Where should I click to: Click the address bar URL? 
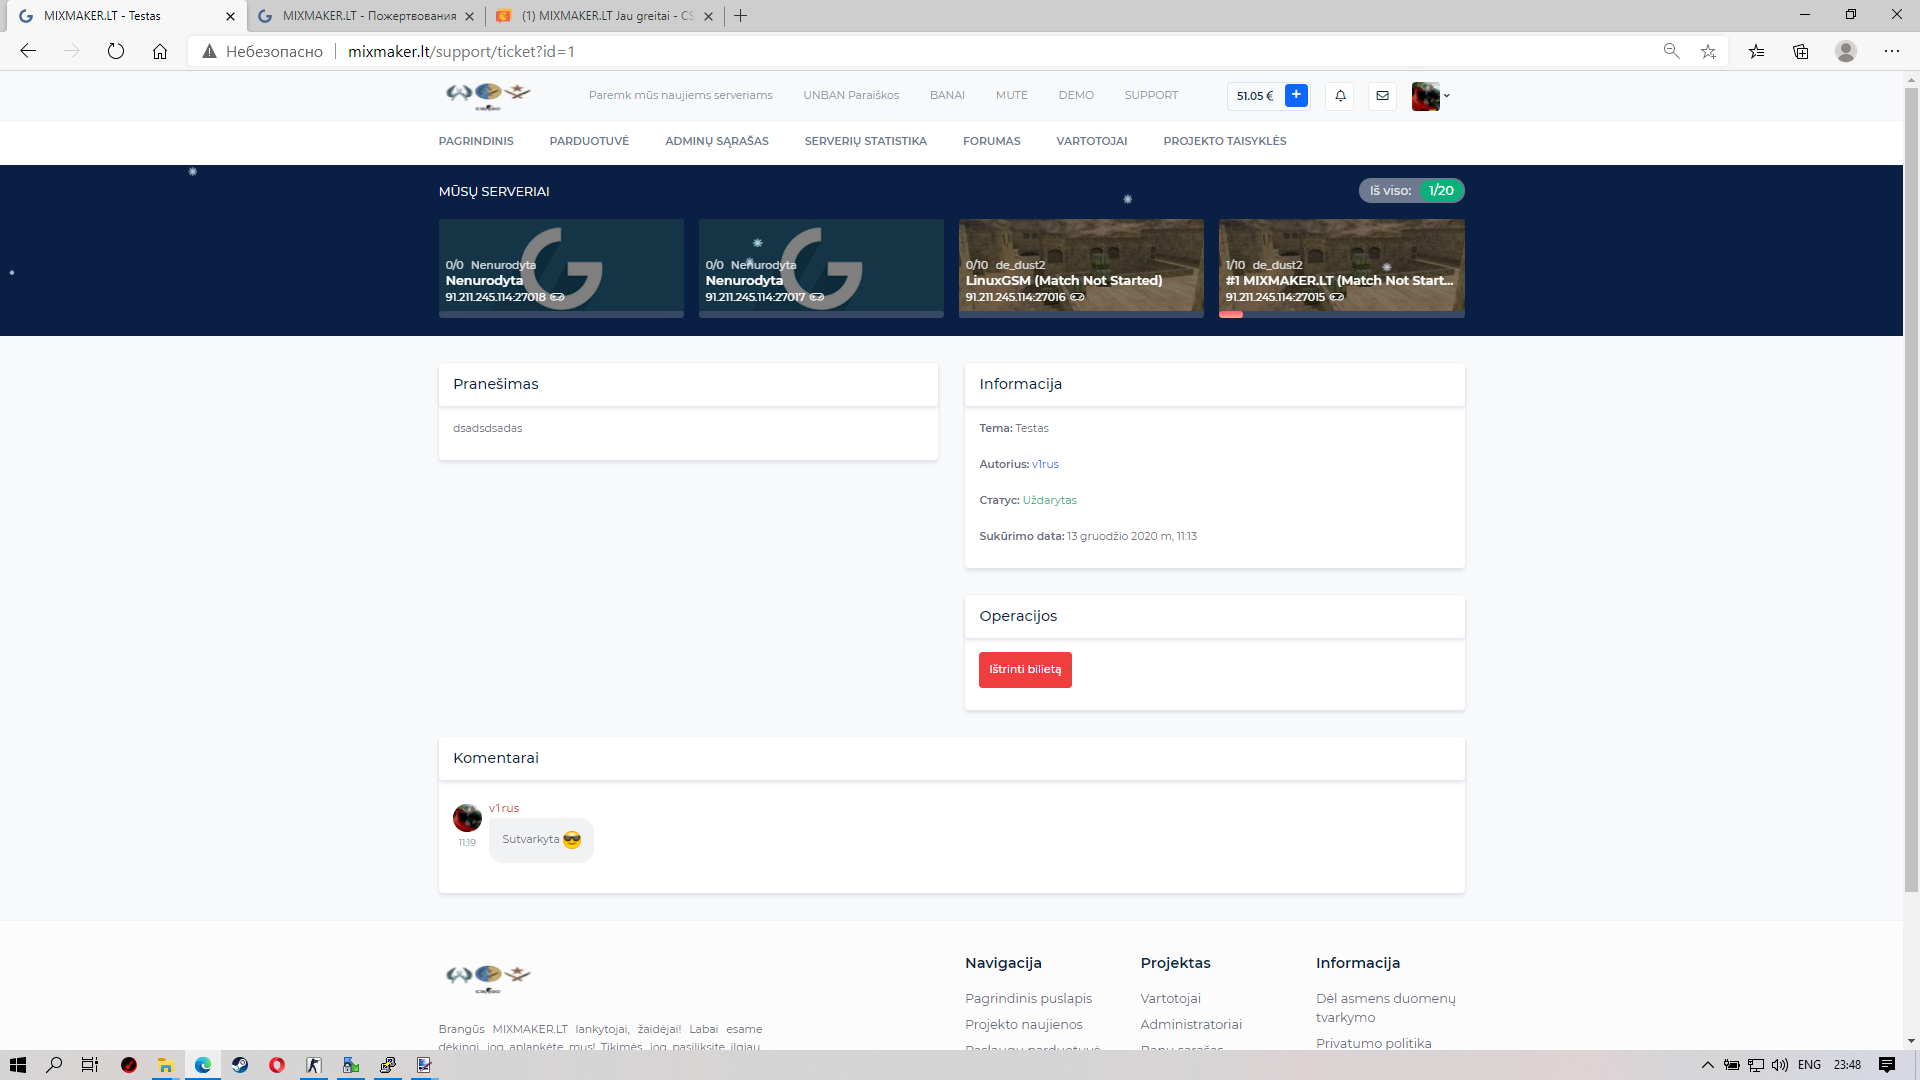click(461, 51)
